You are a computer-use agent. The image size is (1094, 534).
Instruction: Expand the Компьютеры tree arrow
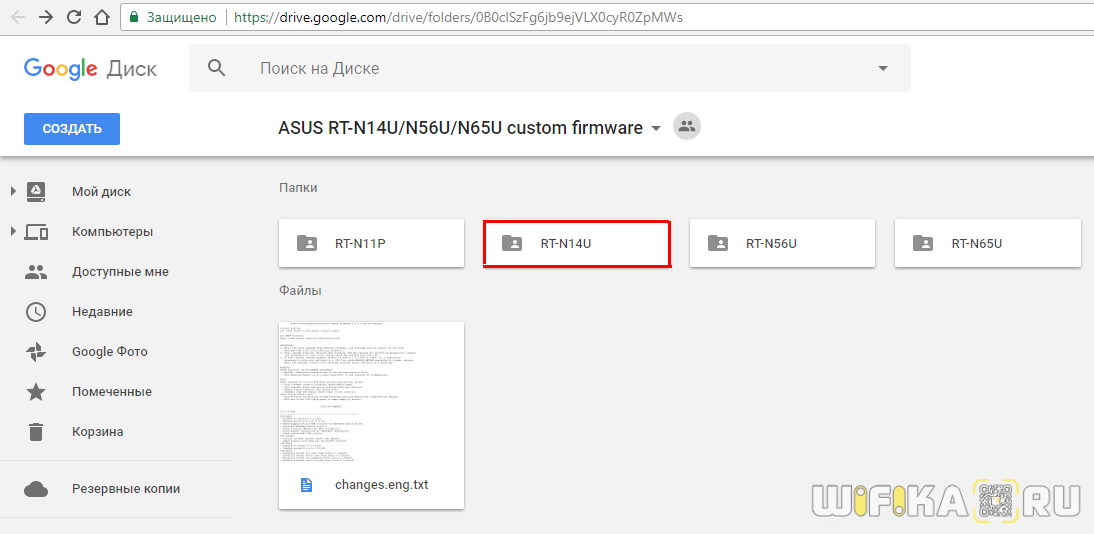click(x=13, y=231)
